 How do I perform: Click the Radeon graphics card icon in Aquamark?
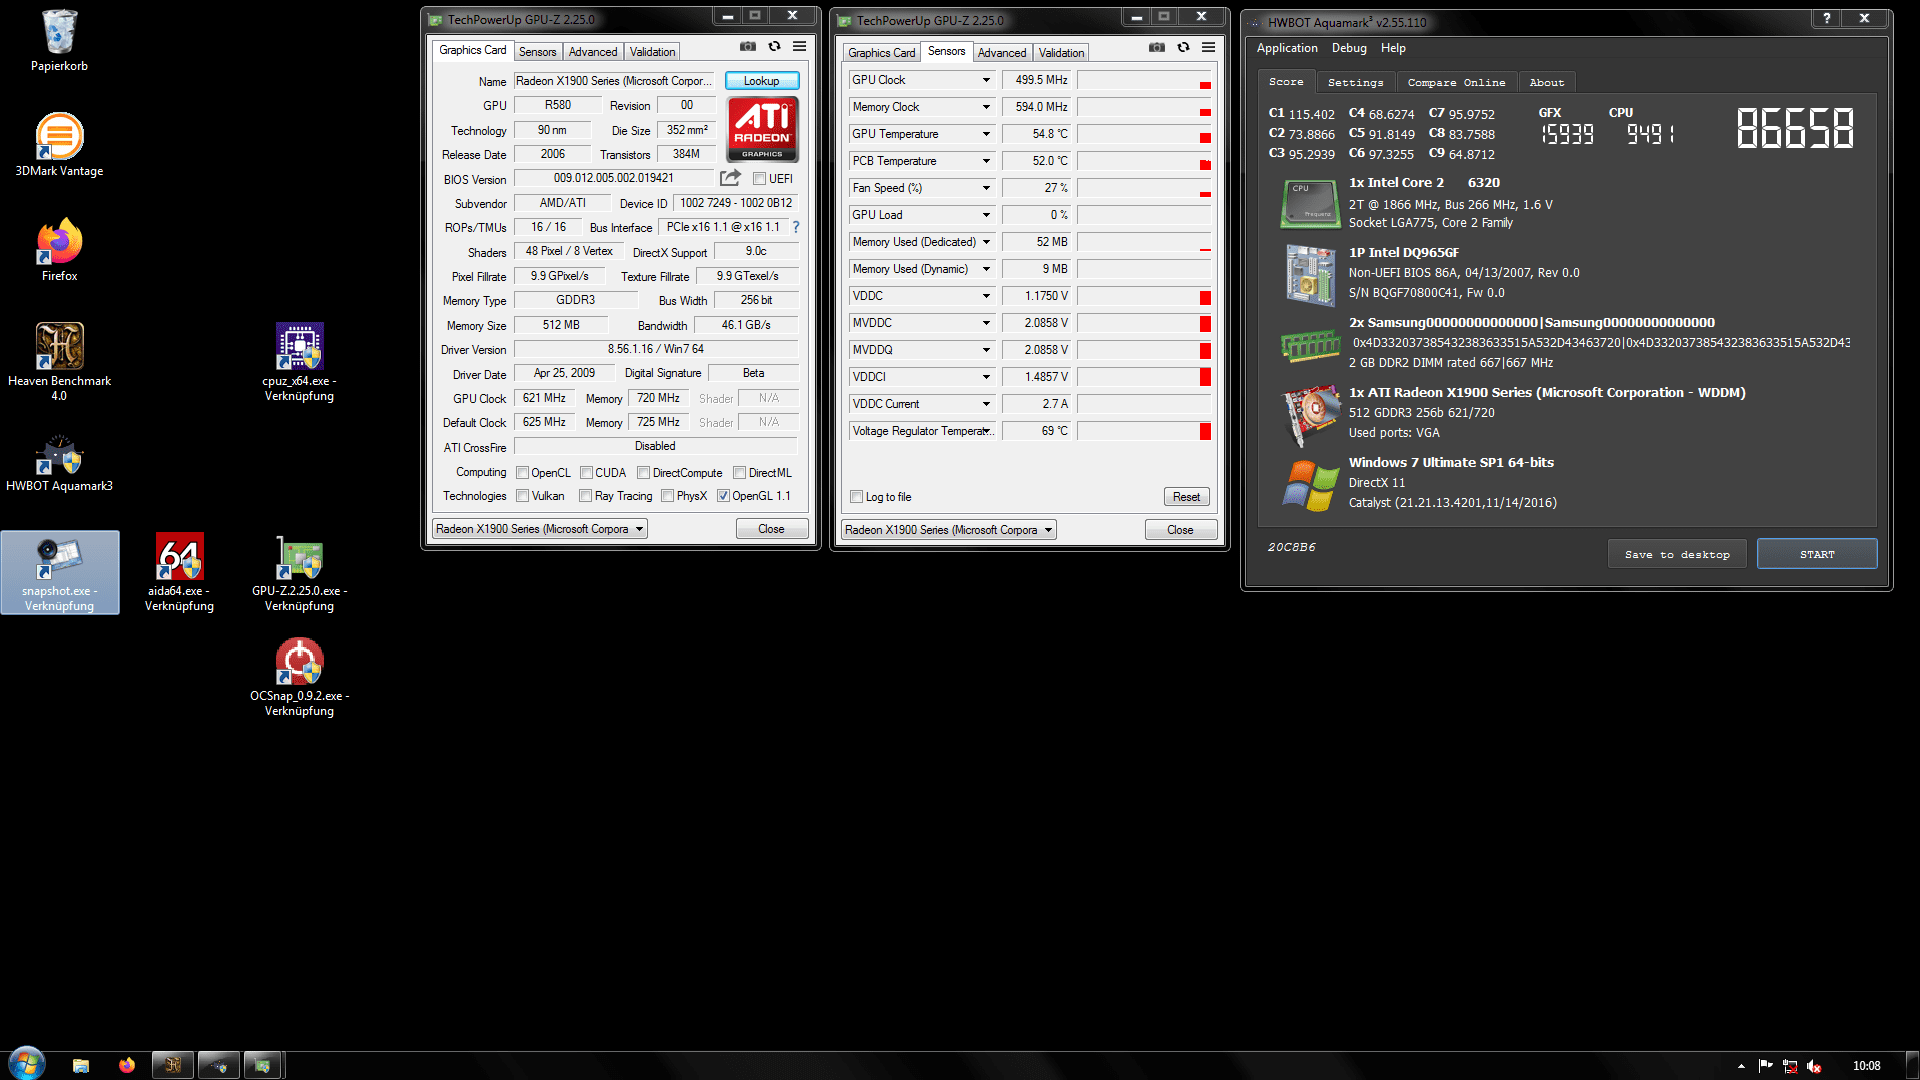1310,414
